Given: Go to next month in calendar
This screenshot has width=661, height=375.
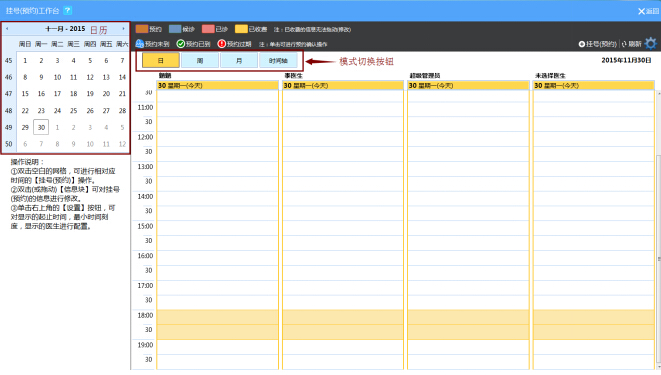Looking at the screenshot, I should coord(123,29).
